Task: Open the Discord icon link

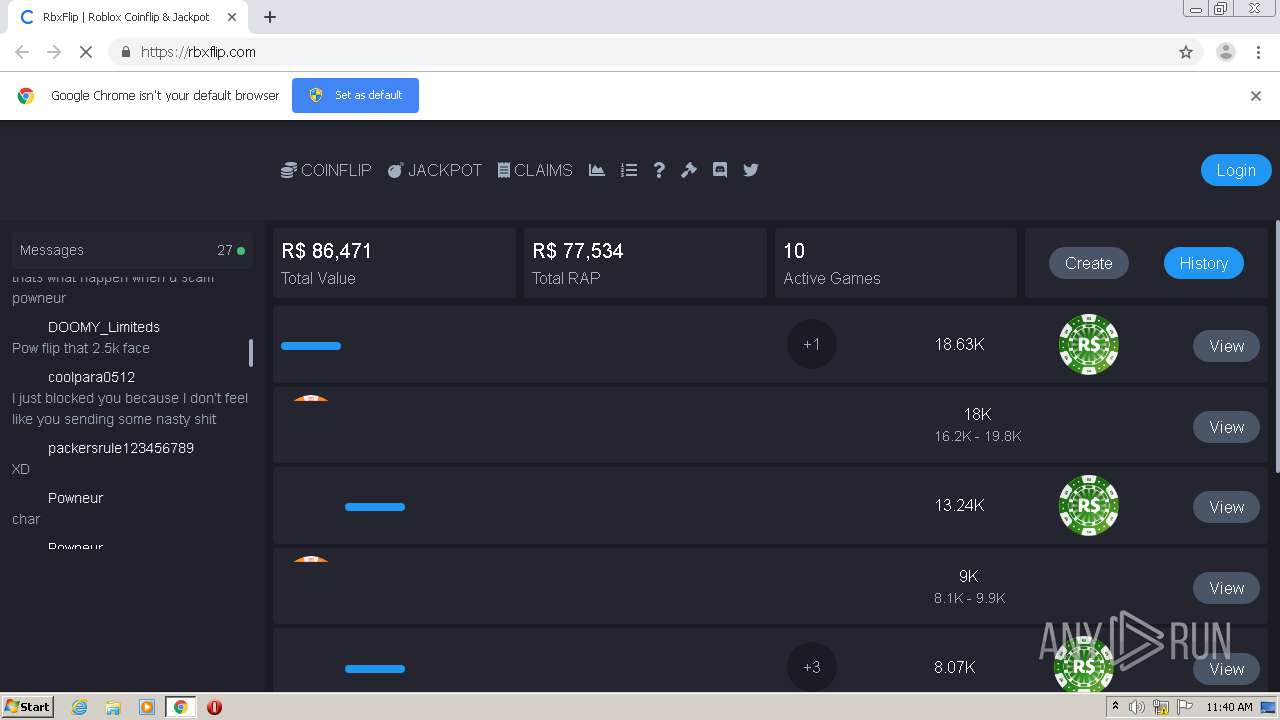Action: 719,170
